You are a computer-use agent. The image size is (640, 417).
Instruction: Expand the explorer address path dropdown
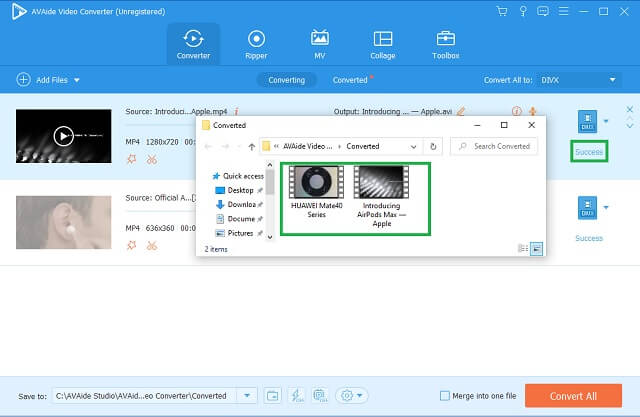(413, 146)
